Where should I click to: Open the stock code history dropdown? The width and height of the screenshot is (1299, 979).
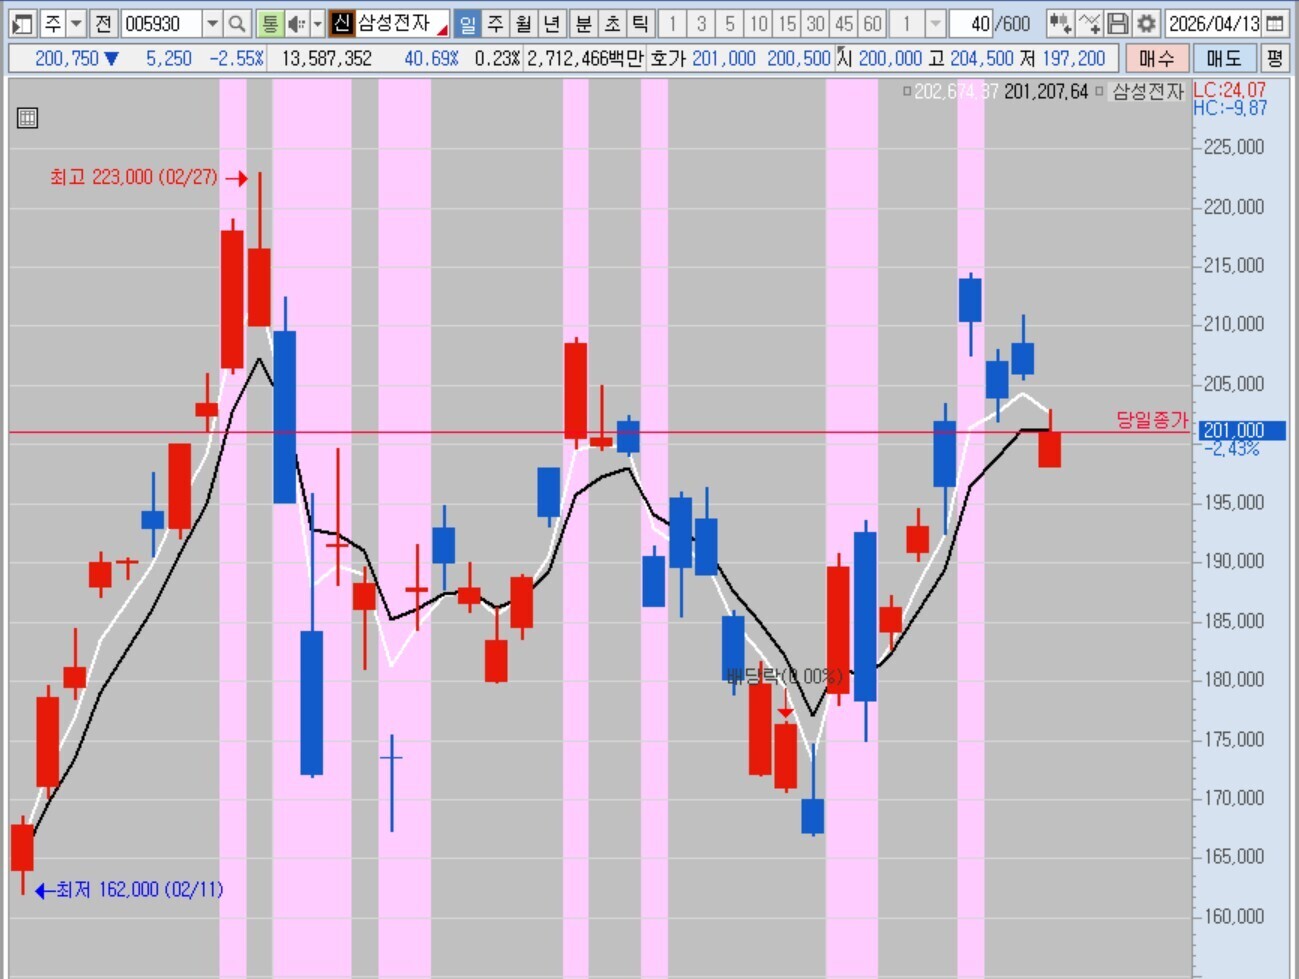coord(212,23)
